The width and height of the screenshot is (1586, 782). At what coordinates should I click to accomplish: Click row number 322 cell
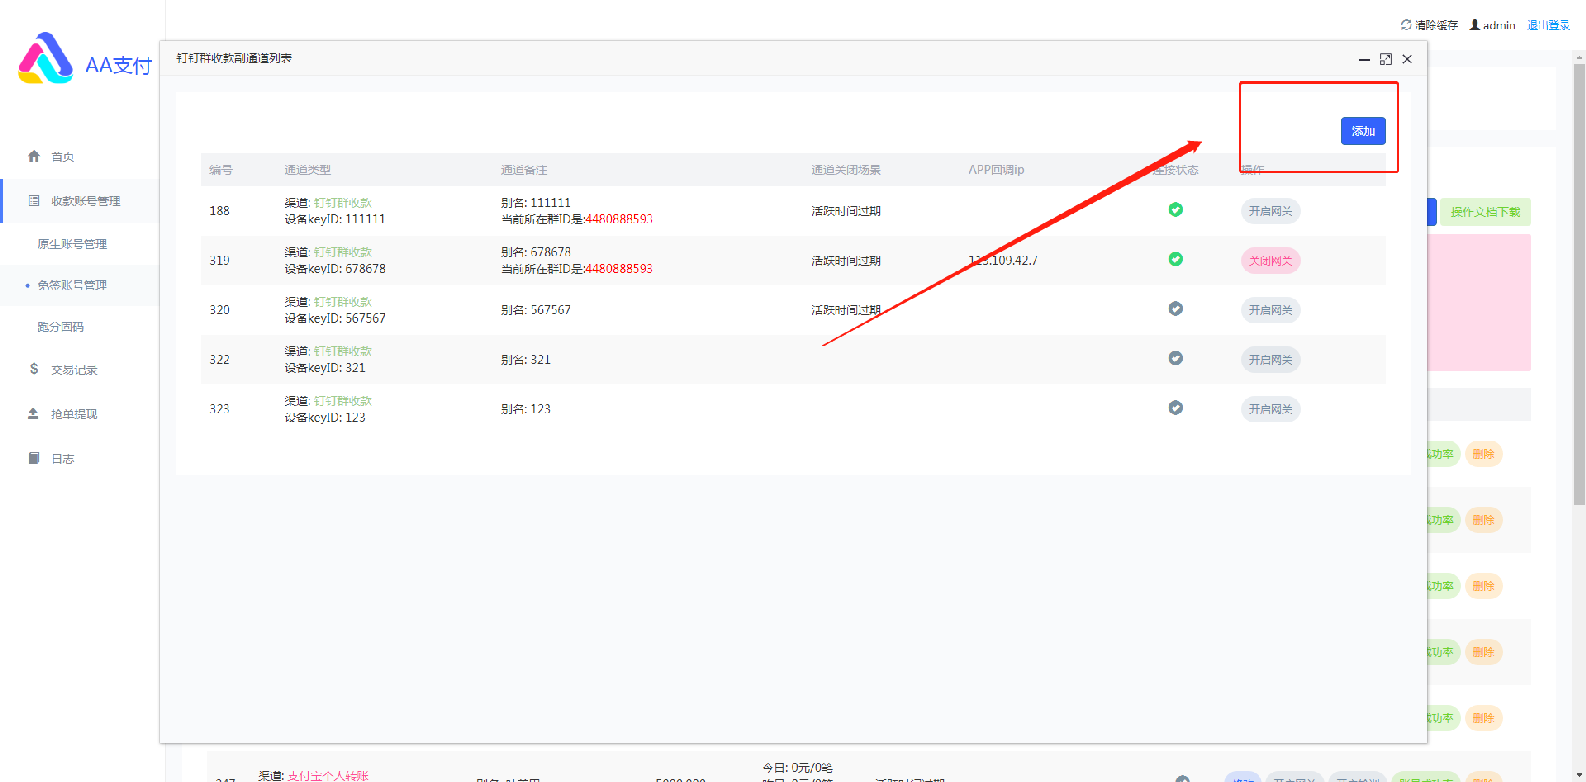[220, 360]
